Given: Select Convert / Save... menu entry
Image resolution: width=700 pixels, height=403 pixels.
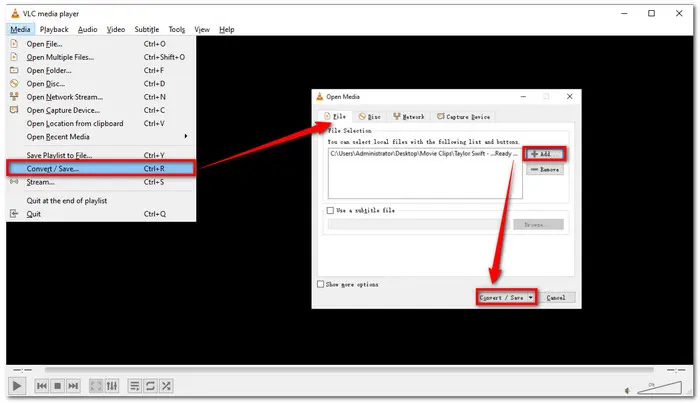Looking at the screenshot, I should click(x=101, y=169).
